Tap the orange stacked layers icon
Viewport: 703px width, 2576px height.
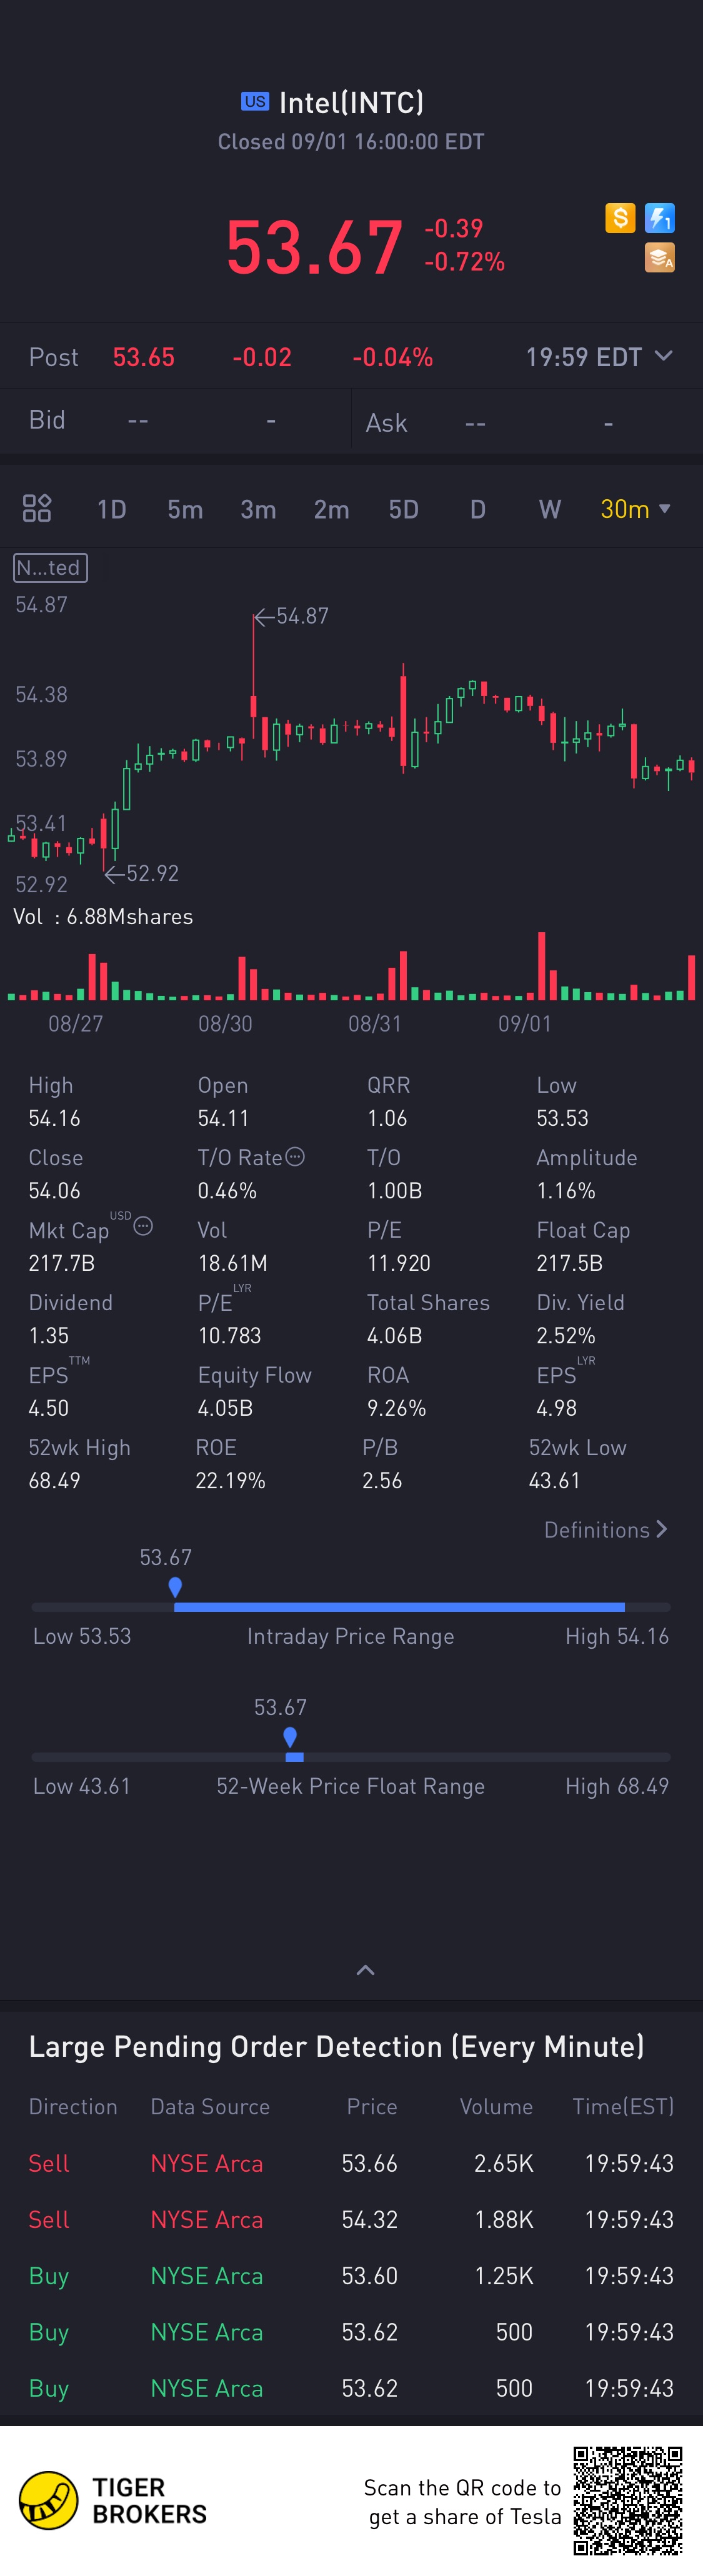[660, 258]
